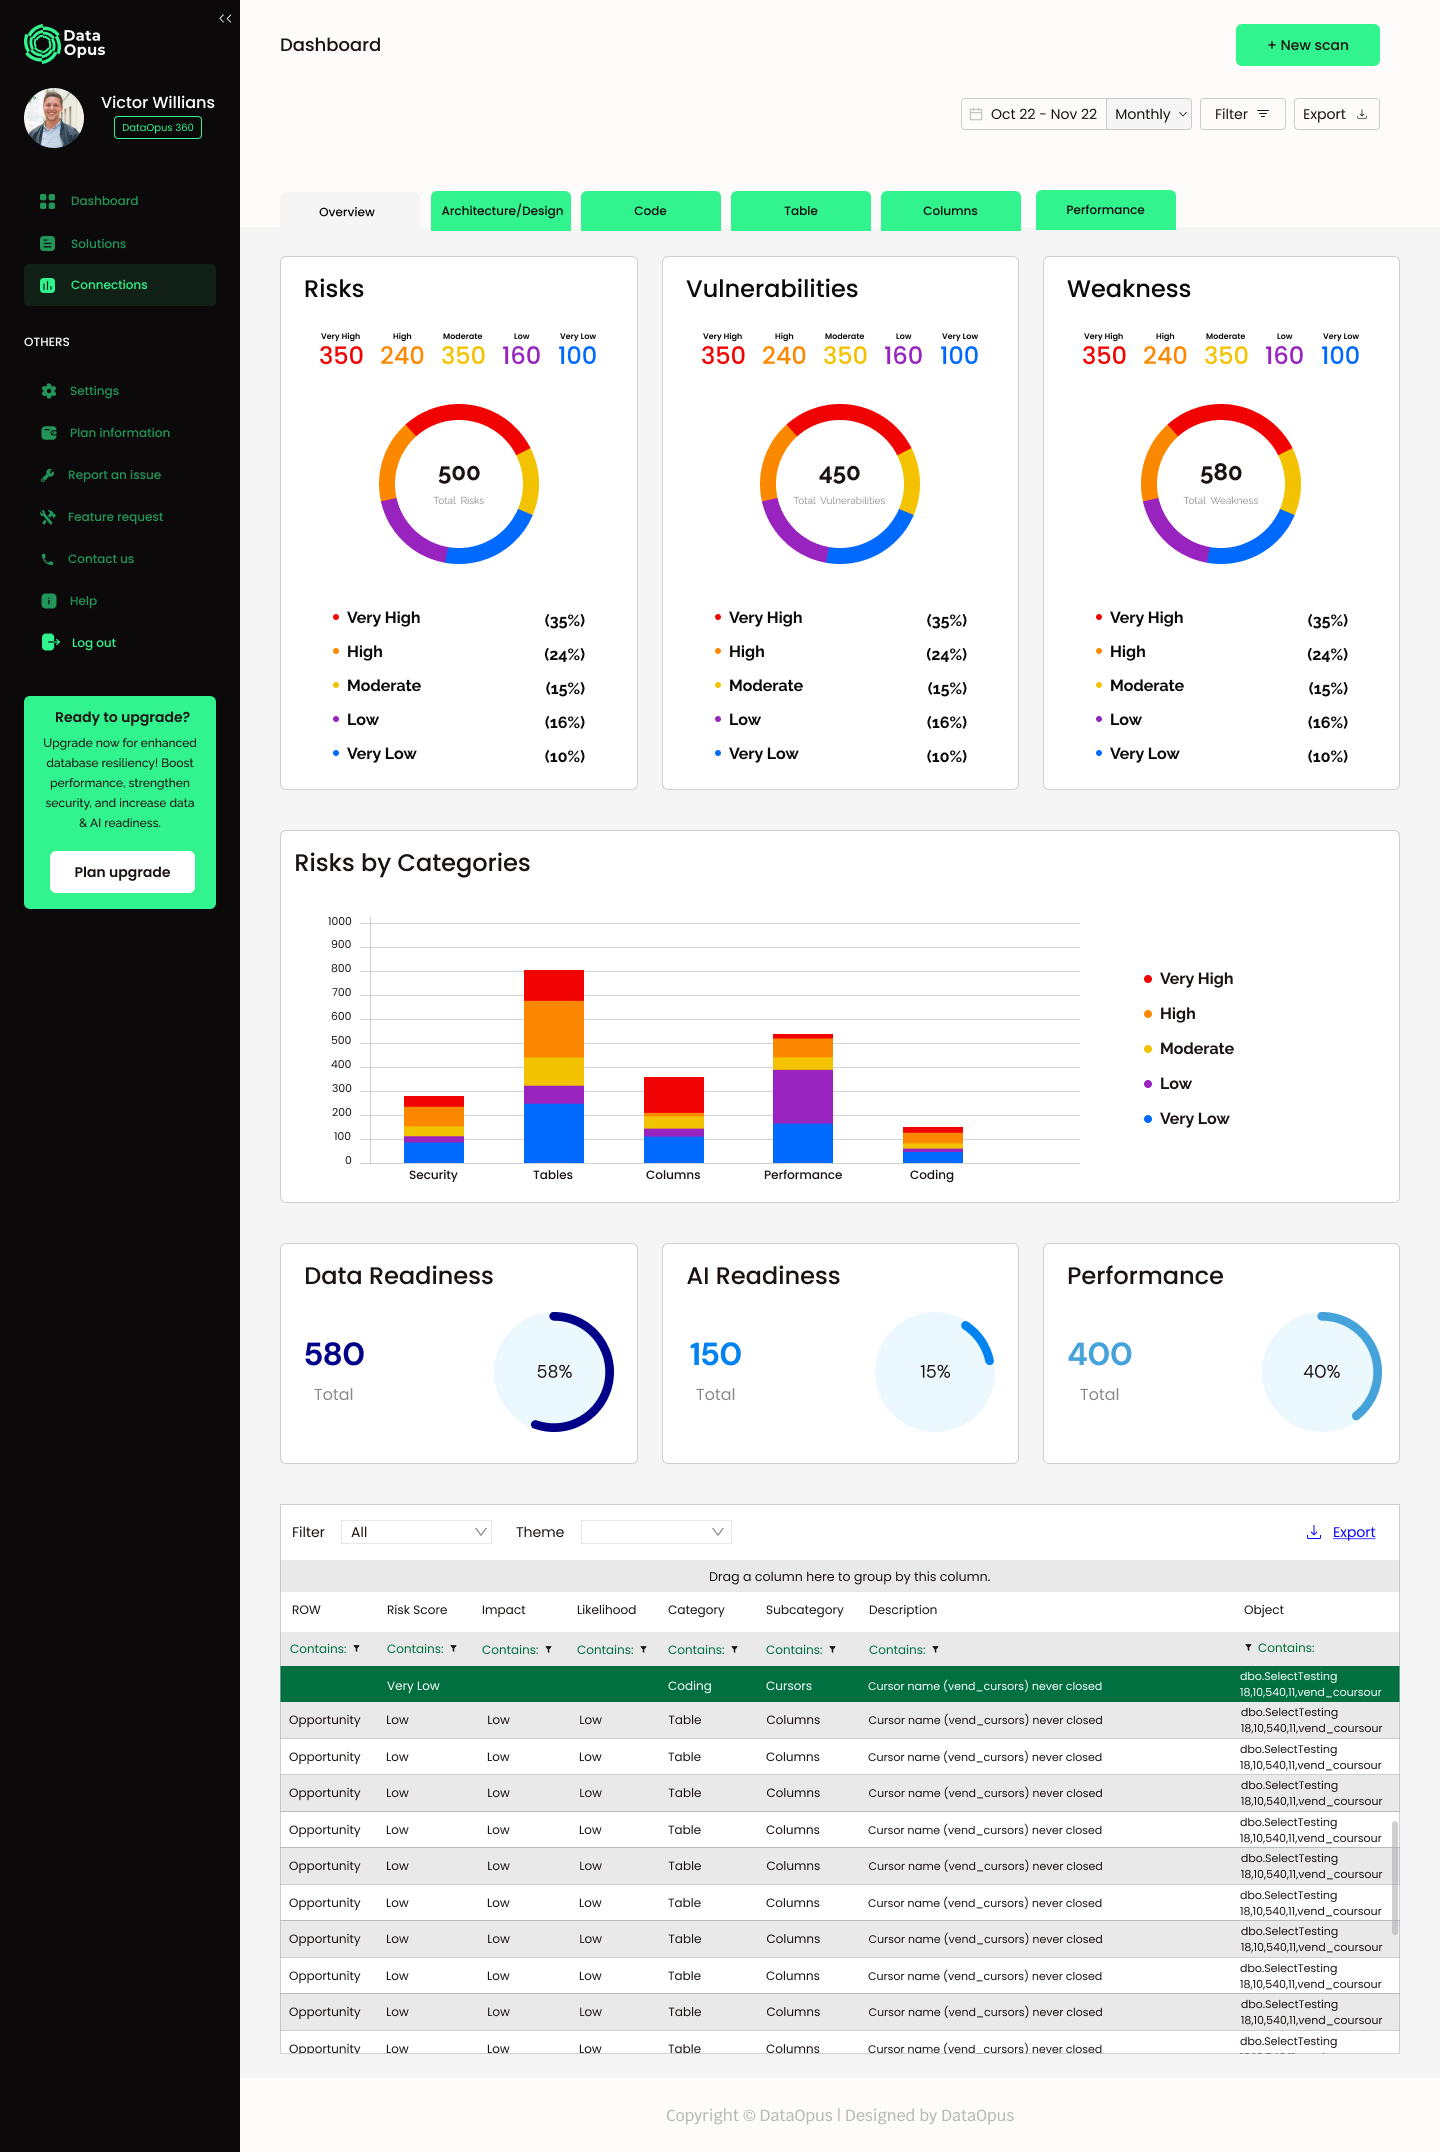Switch to the Code tab

tap(651, 211)
